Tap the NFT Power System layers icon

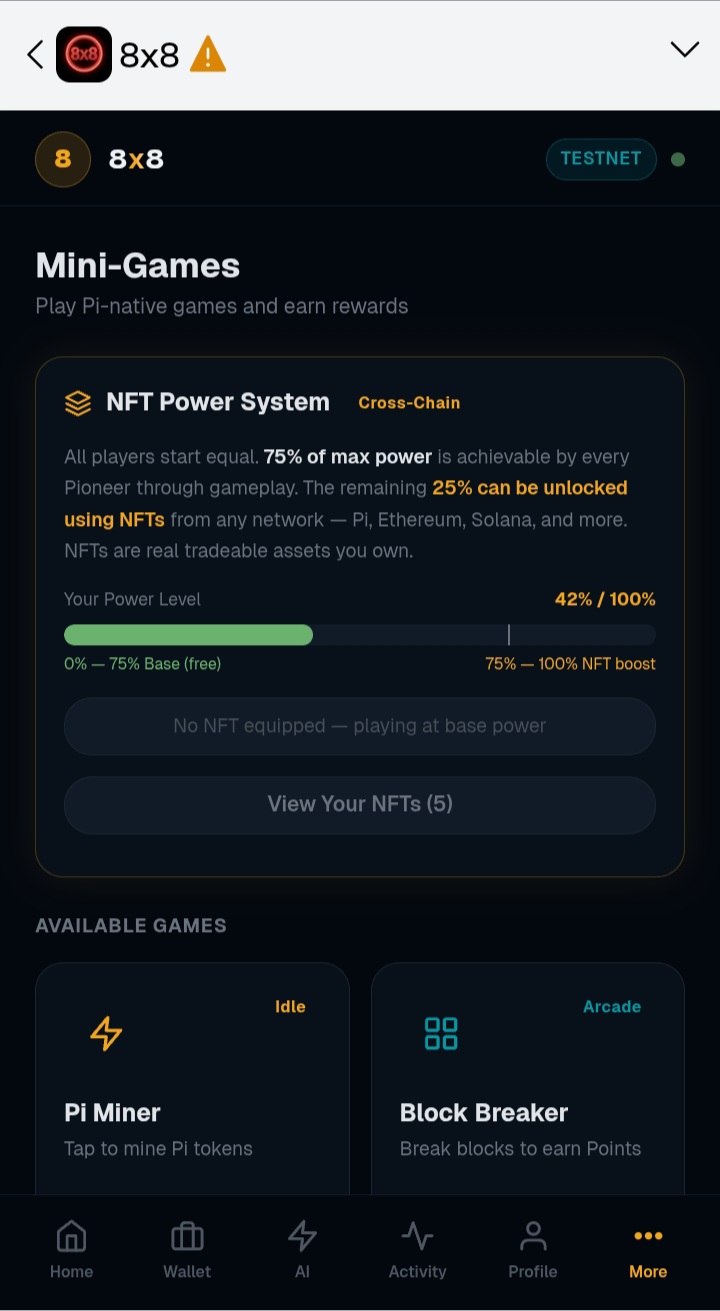[x=78, y=403]
